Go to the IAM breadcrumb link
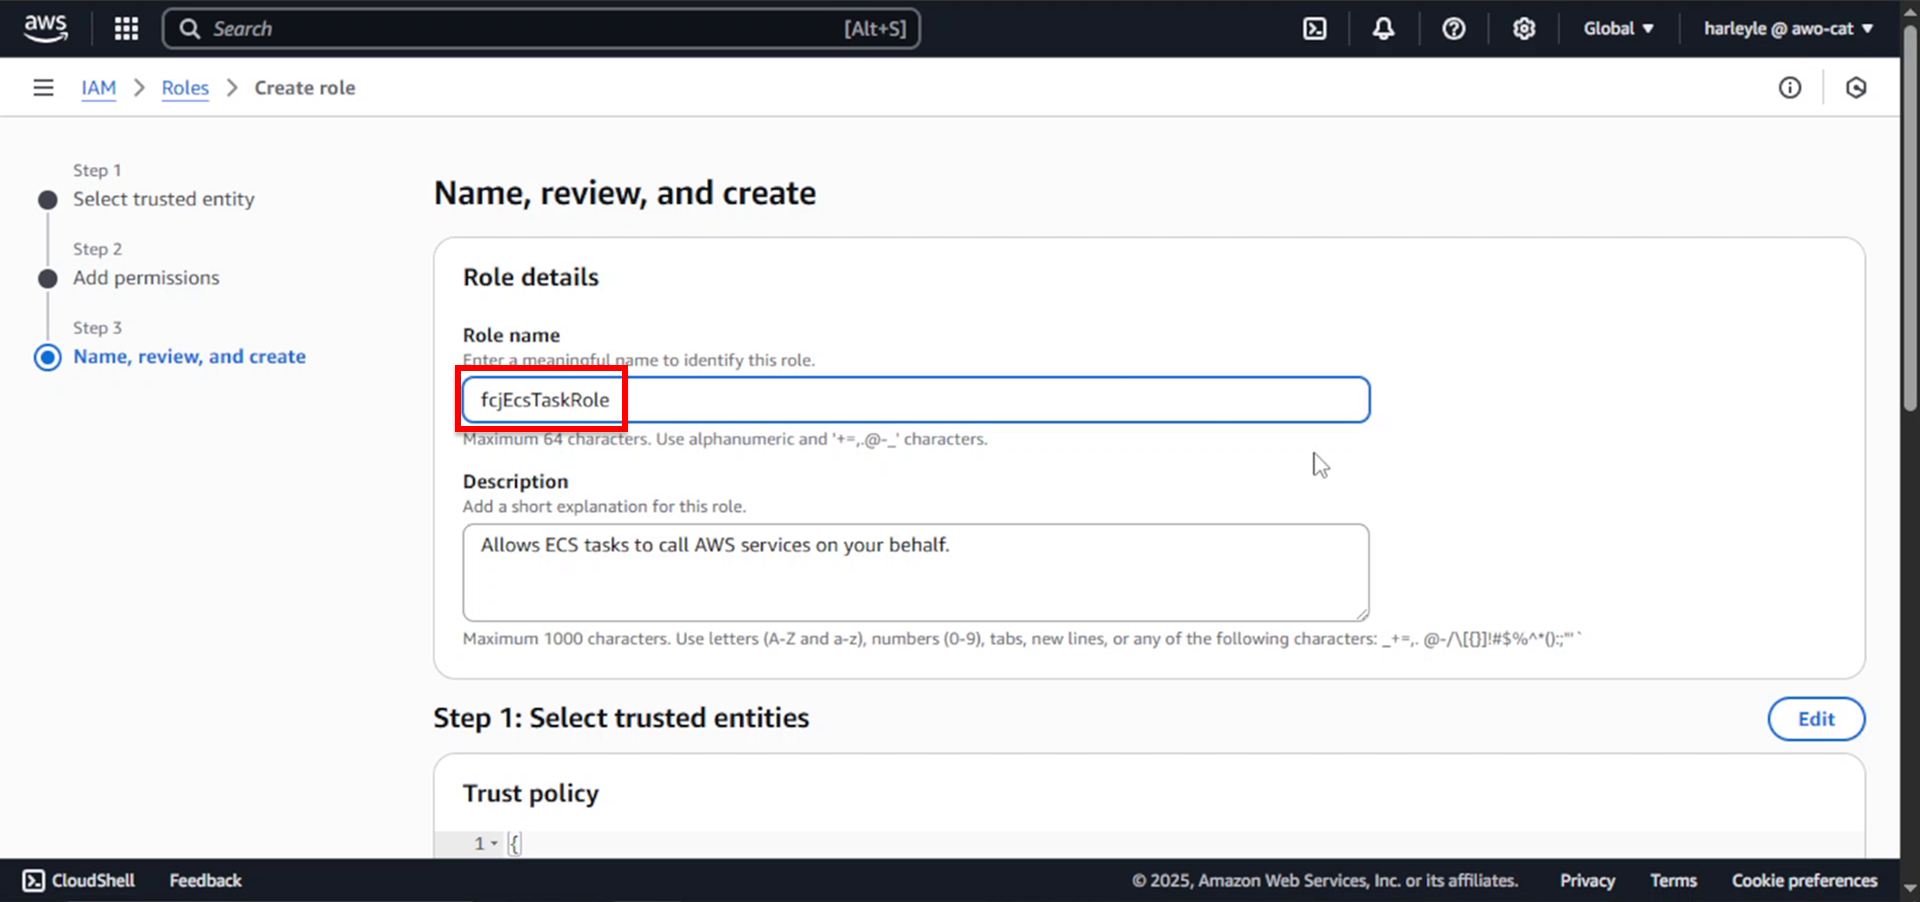The width and height of the screenshot is (1920, 902). pyautogui.click(x=99, y=88)
